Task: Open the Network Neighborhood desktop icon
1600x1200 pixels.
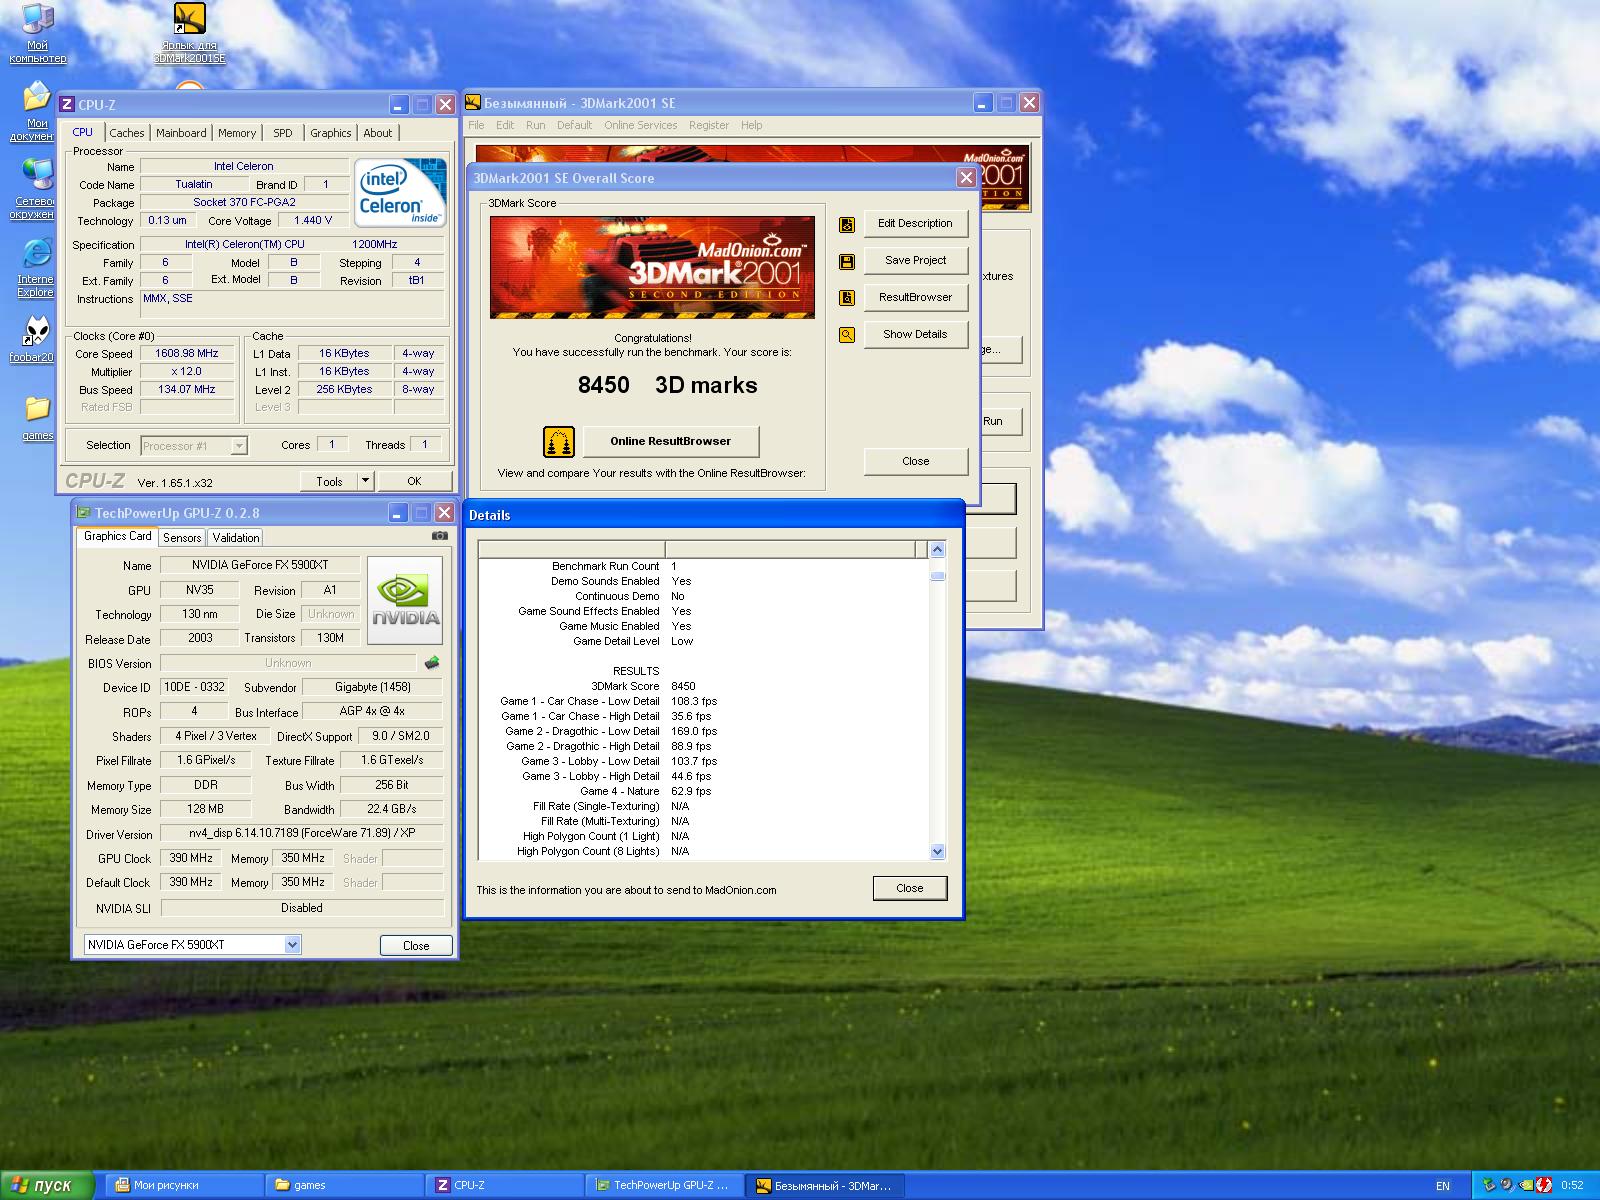Action: coord(37,190)
